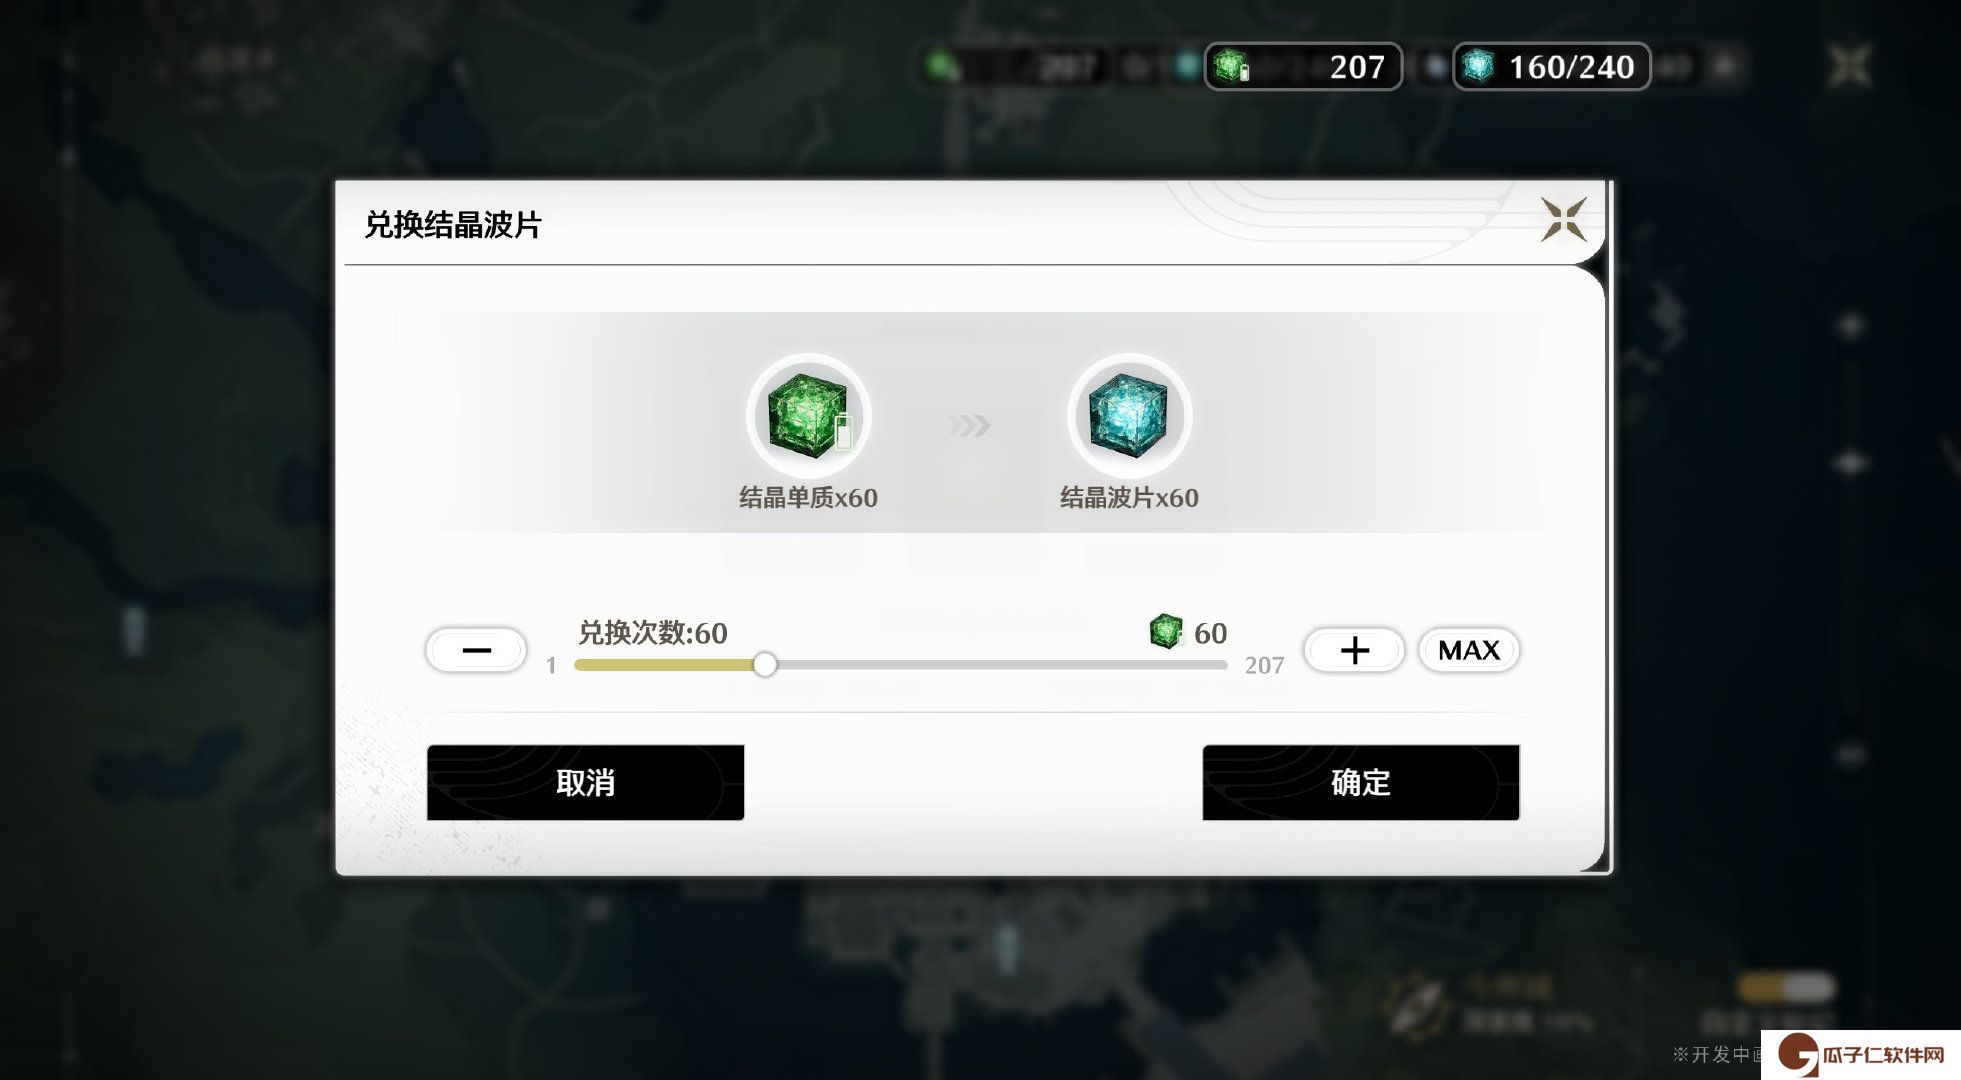Click the blue crystal icon beside 160/240

[1478, 67]
